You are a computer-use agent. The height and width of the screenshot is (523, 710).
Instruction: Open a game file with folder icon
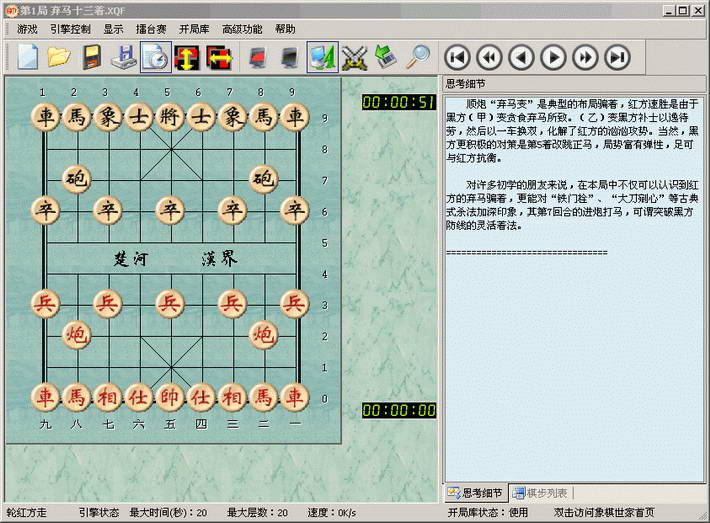click(x=59, y=56)
